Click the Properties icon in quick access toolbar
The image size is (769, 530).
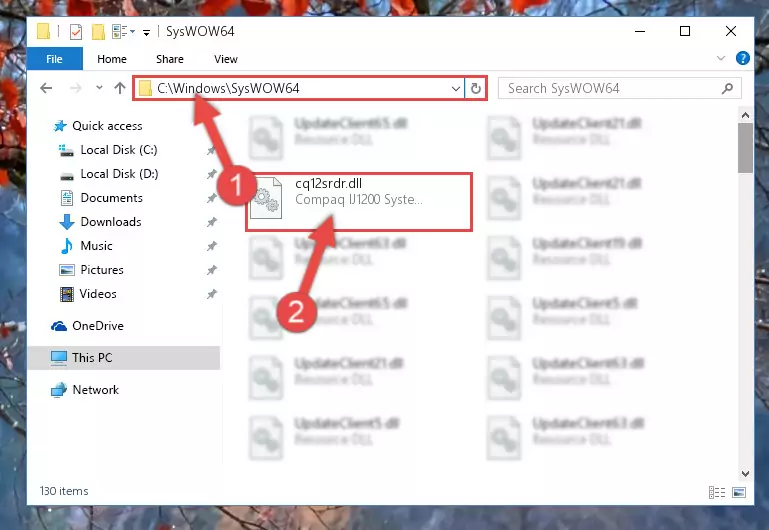pyautogui.click(x=76, y=32)
